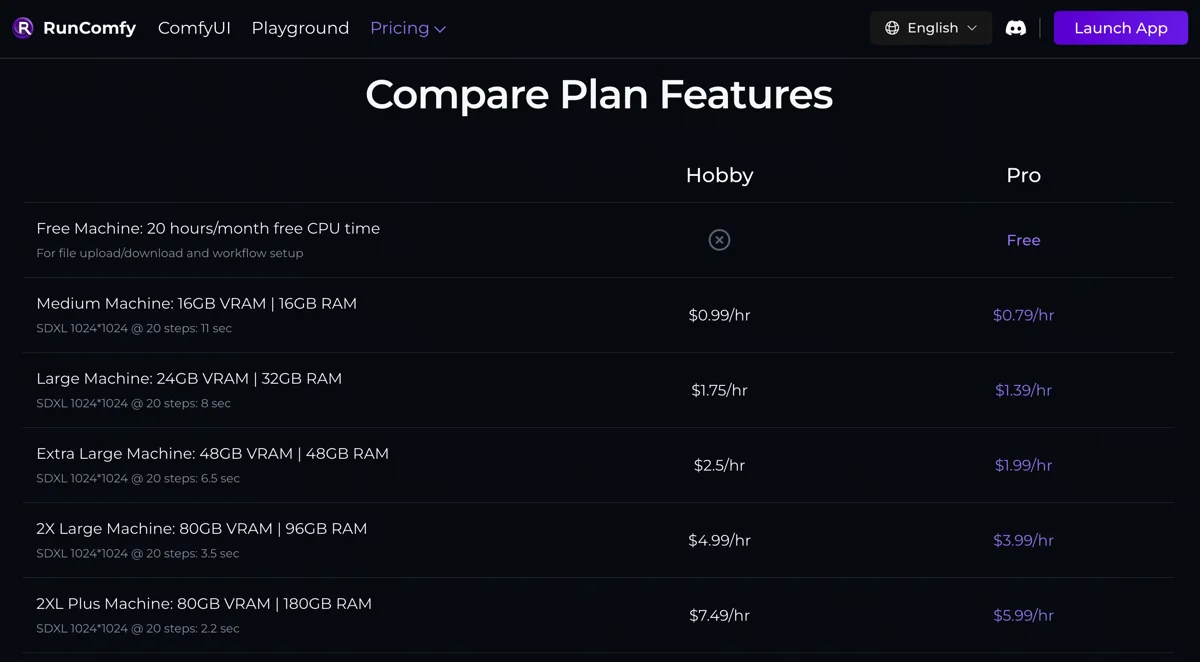The height and width of the screenshot is (662, 1200).
Task: Open the English language selector
Action: [x=931, y=28]
